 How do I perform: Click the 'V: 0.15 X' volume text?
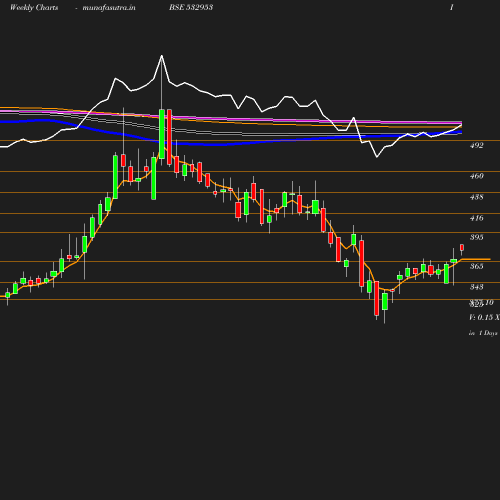(x=484, y=317)
